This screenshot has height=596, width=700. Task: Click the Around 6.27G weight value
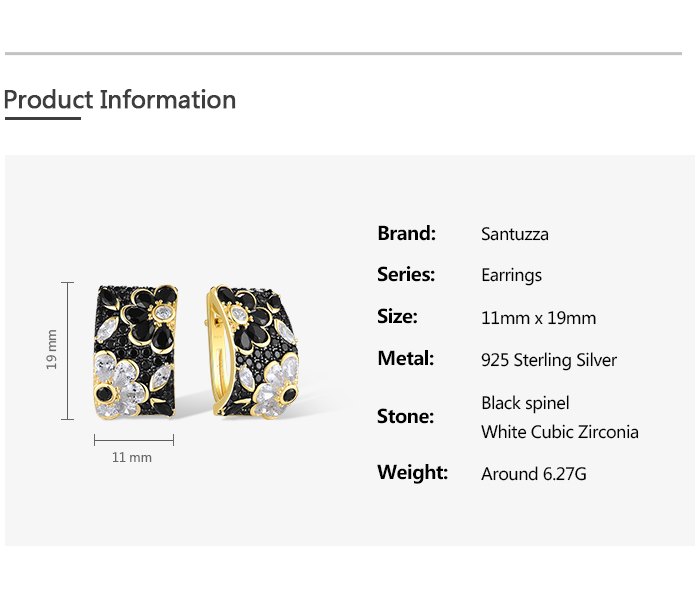[534, 474]
